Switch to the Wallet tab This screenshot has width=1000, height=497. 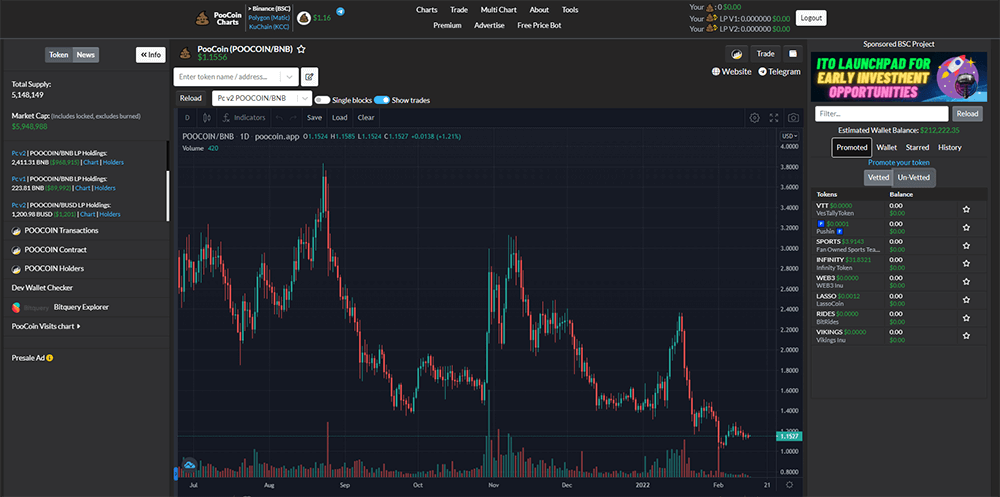[886, 147]
